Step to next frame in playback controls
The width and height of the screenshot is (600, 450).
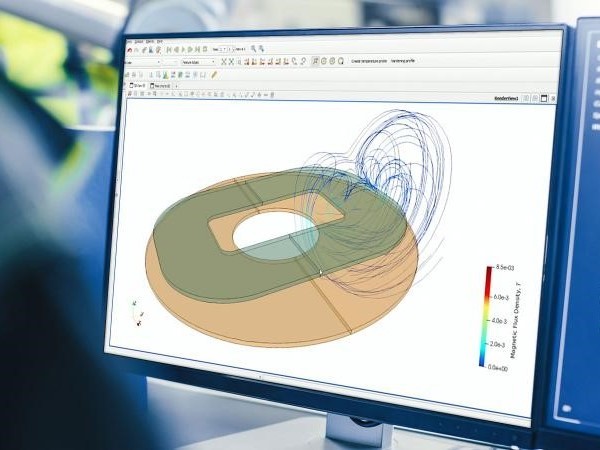(x=190, y=49)
